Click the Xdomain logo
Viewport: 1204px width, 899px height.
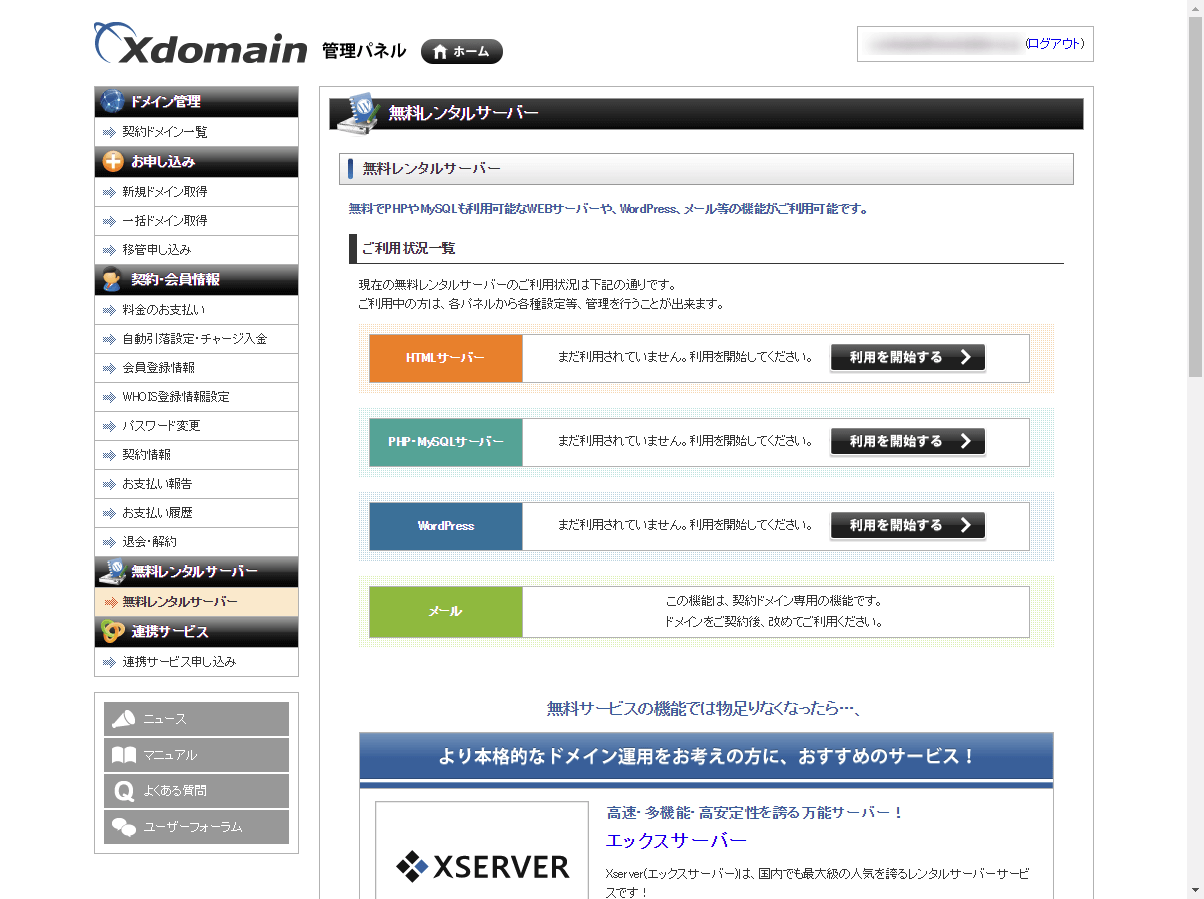pyautogui.click(x=200, y=45)
